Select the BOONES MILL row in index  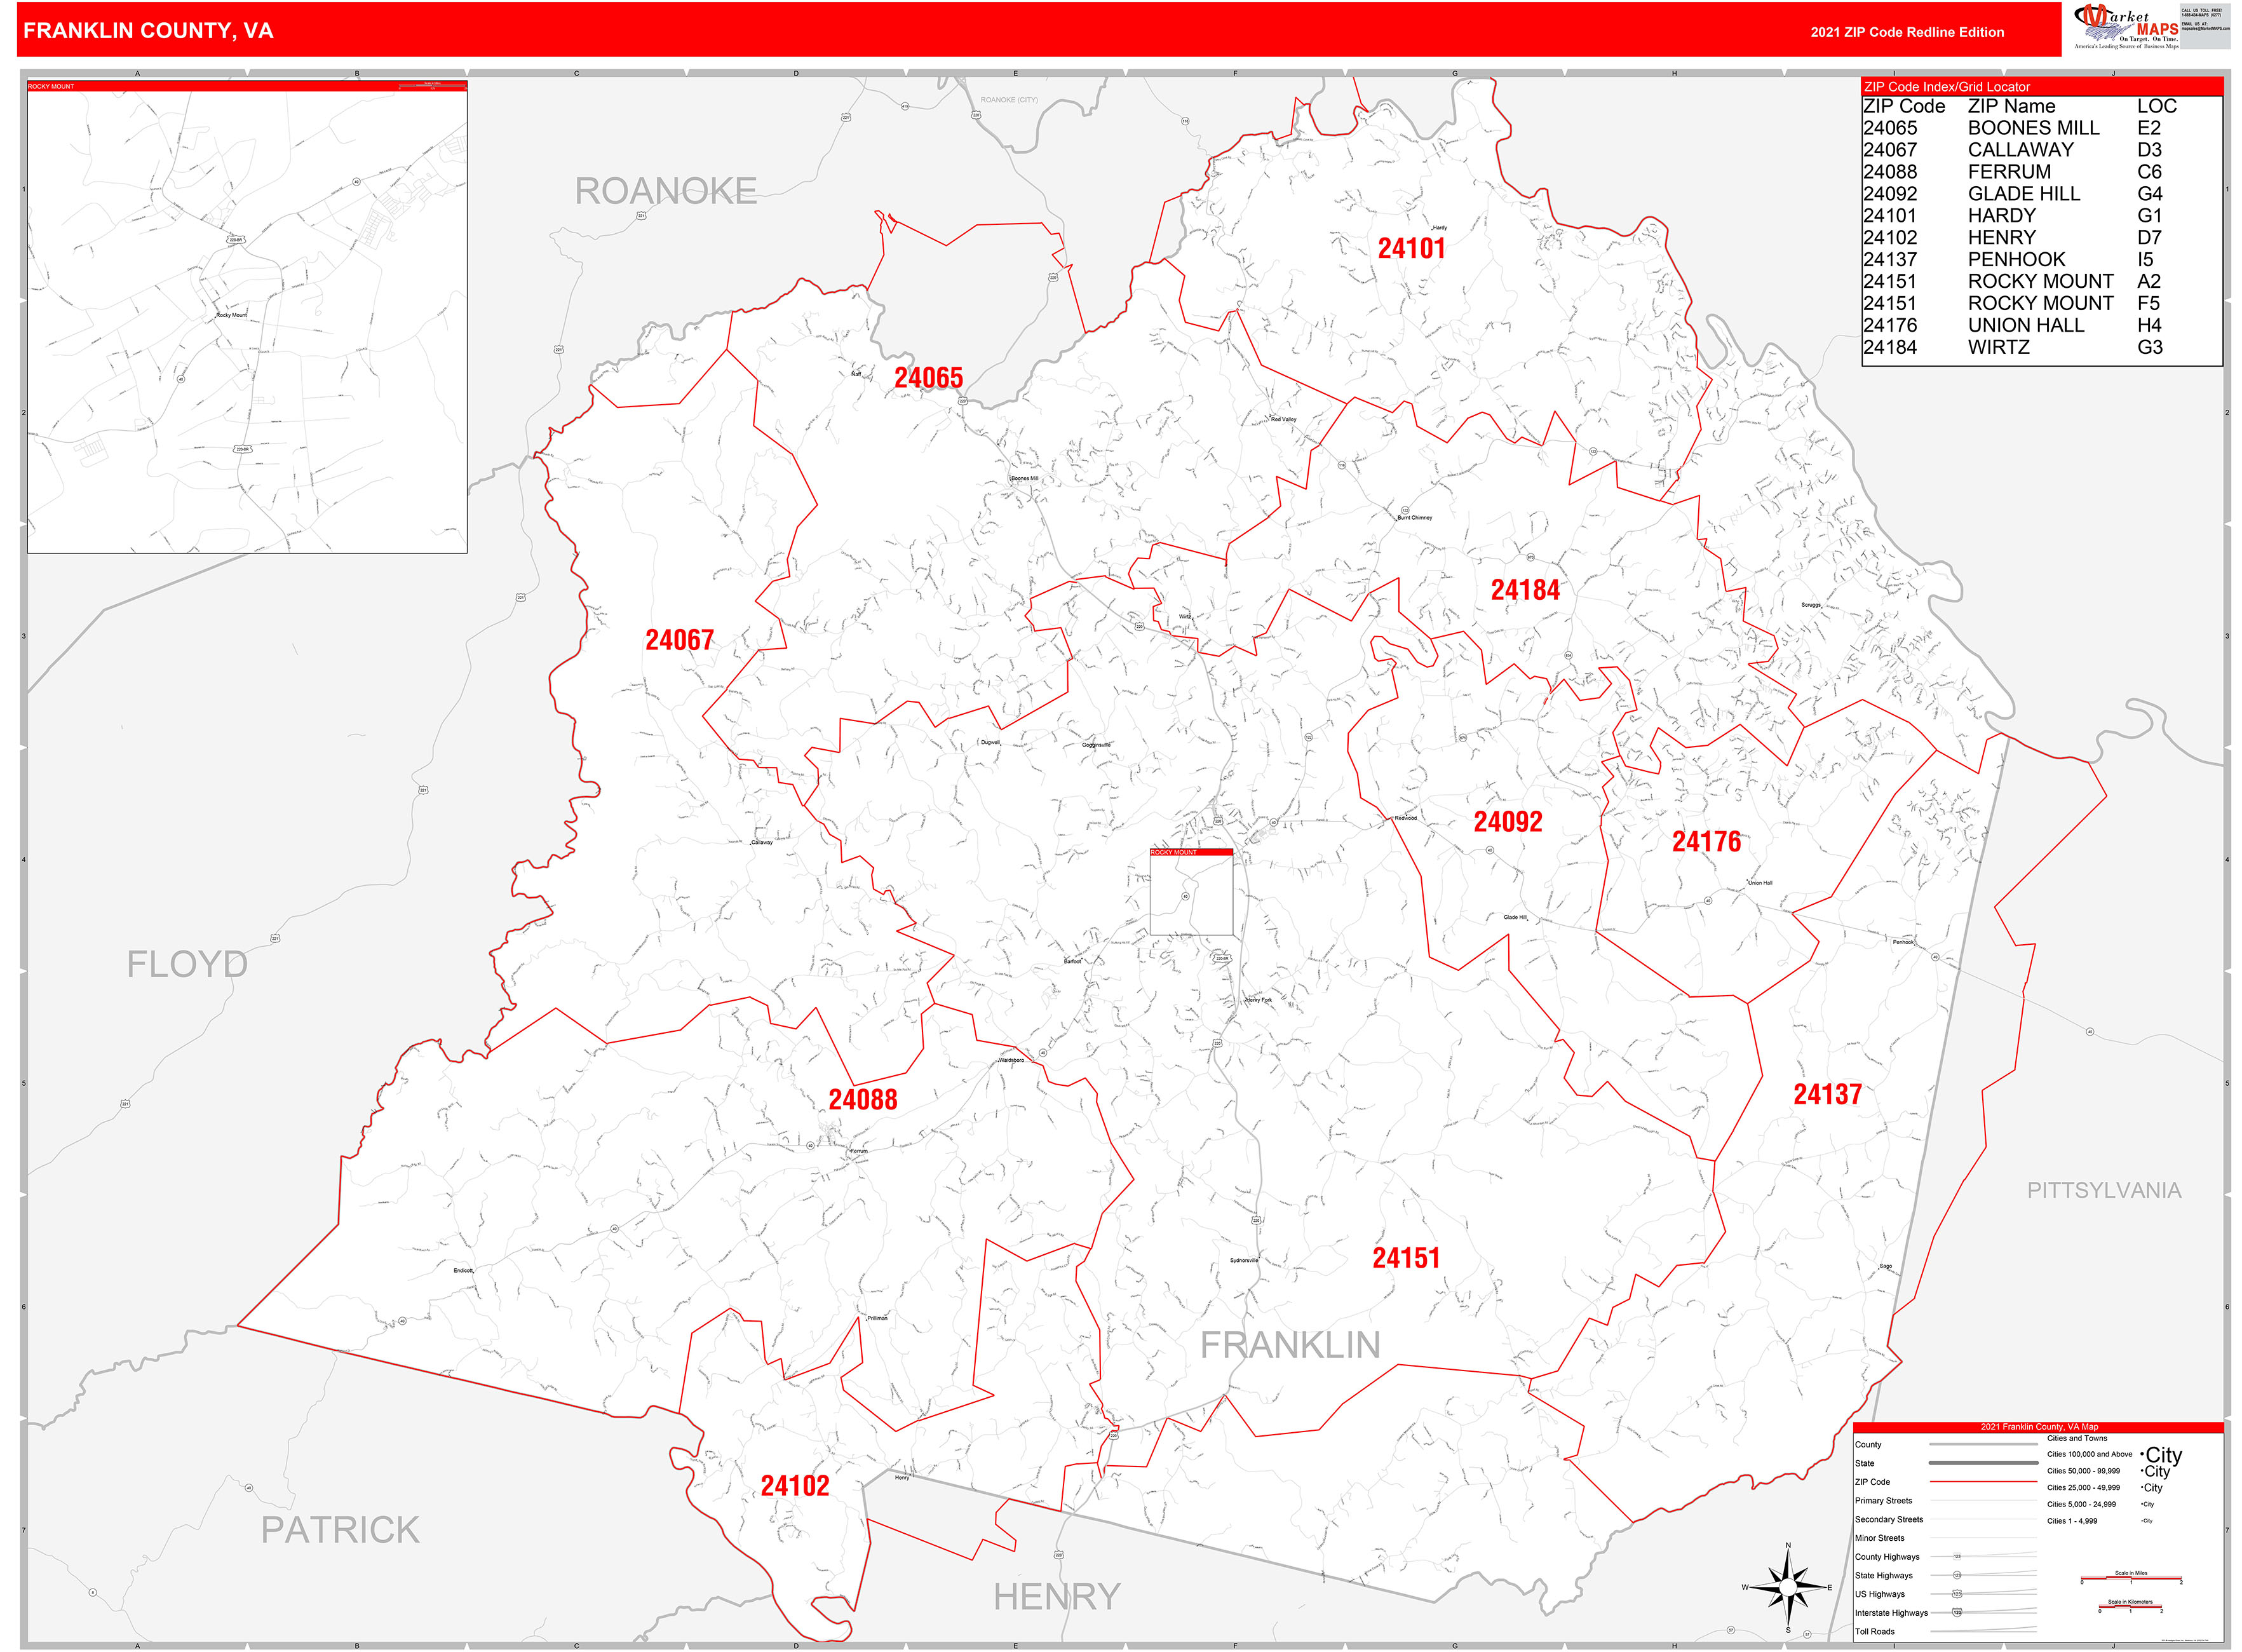pyautogui.click(x=2012, y=128)
